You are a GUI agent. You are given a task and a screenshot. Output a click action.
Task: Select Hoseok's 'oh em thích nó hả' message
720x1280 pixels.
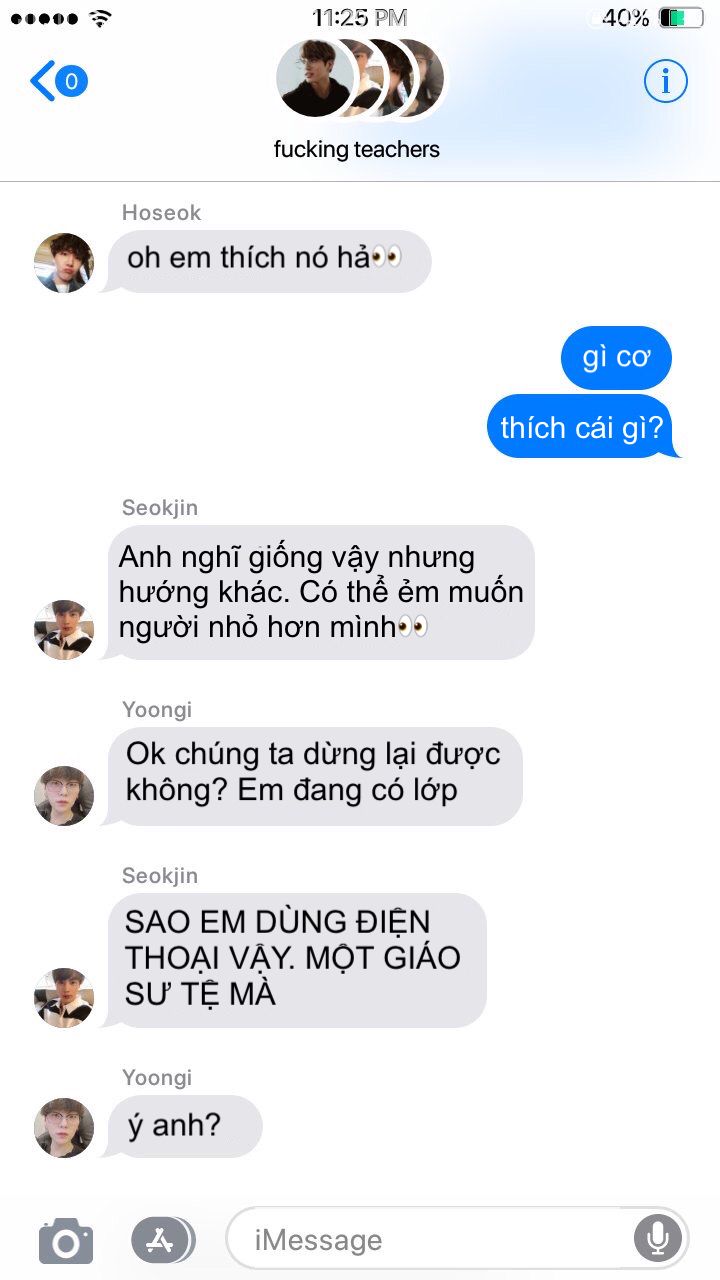pos(266,261)
